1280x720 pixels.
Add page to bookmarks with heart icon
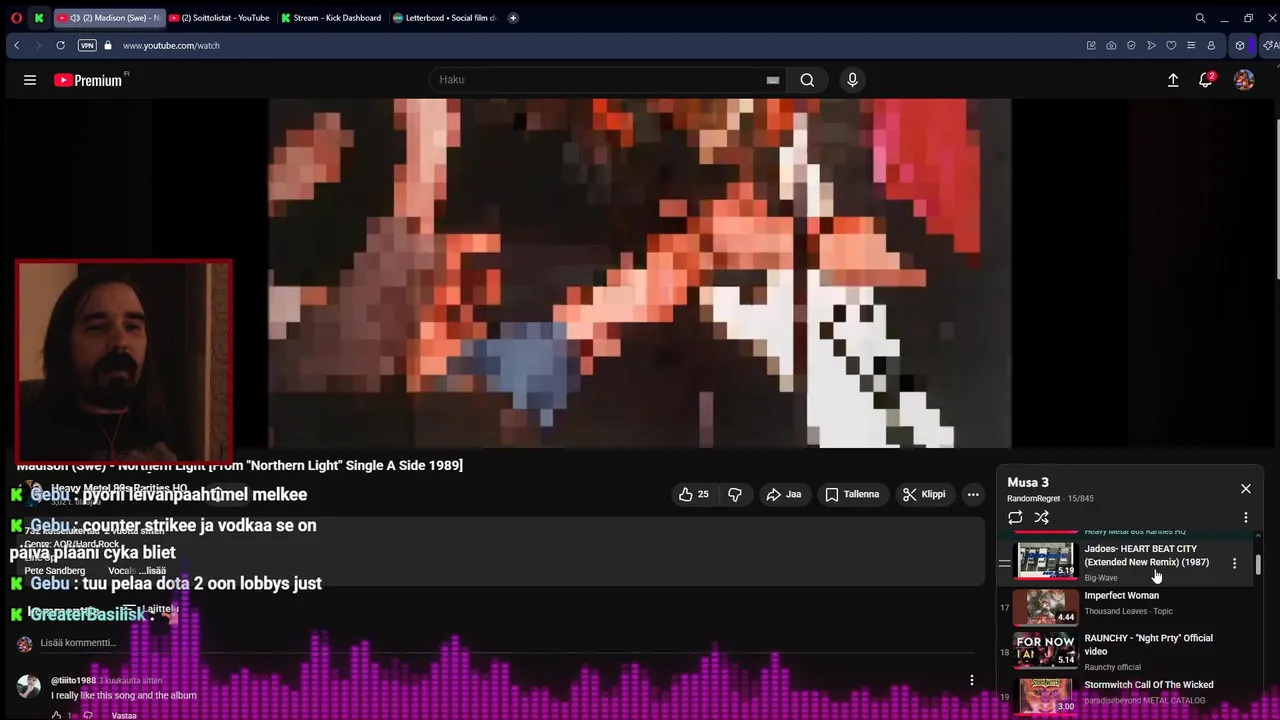click(1171, 45)
